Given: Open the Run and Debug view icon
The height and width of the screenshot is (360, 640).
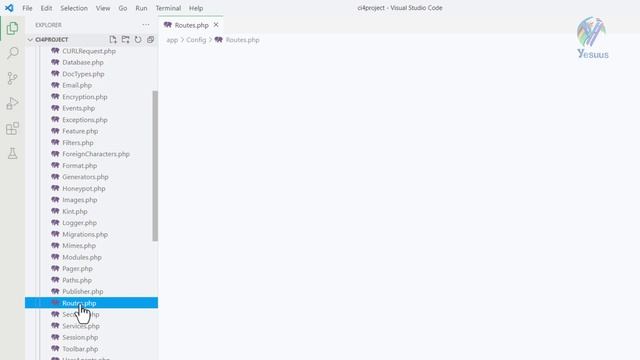Looking at the screenshot, I should pos(12,104).
